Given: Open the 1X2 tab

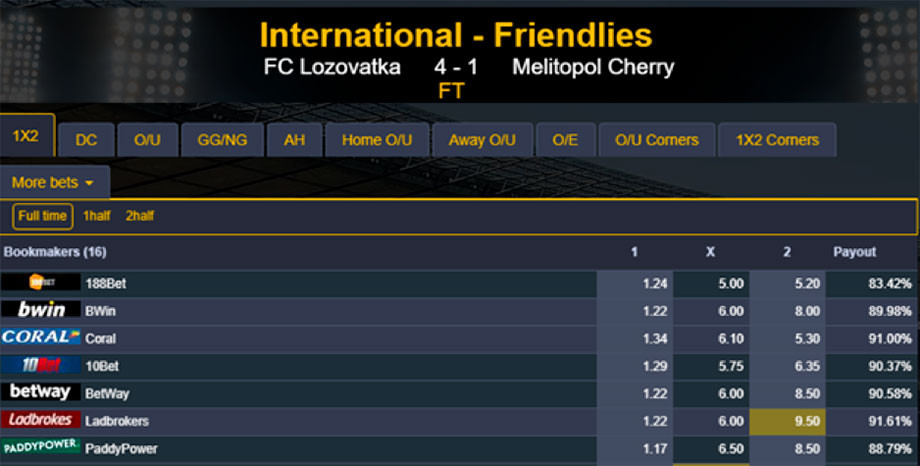Looking at the screenshot, I should [x=27, y=137].
